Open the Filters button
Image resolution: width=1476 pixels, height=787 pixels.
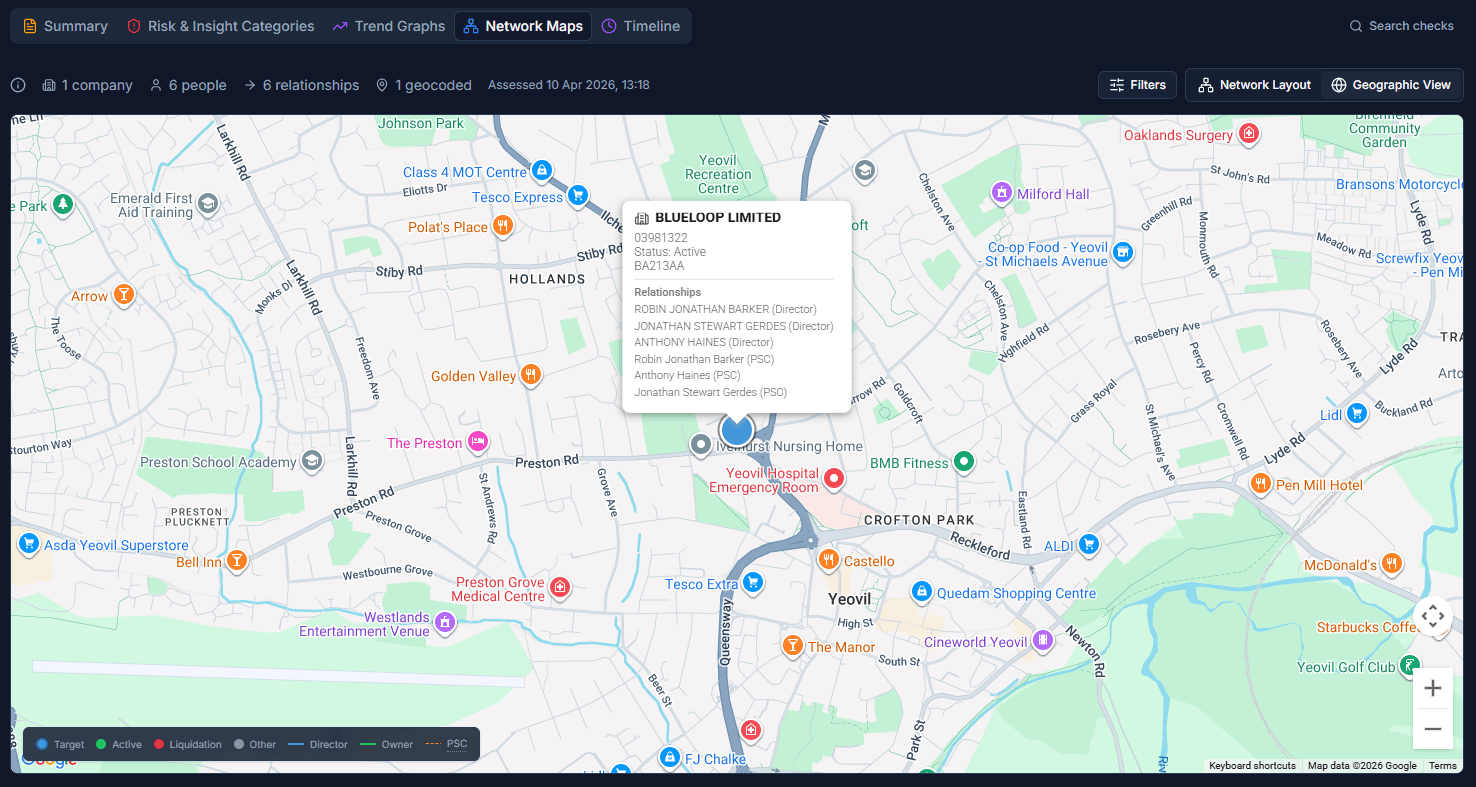pos(1138,85)
